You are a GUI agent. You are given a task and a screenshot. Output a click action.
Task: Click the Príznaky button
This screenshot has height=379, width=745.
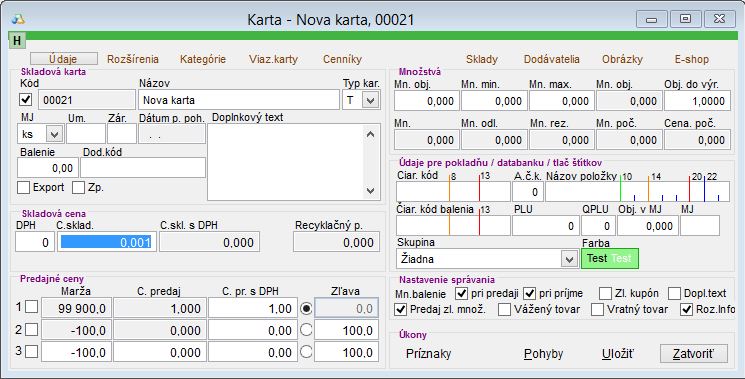429,354
